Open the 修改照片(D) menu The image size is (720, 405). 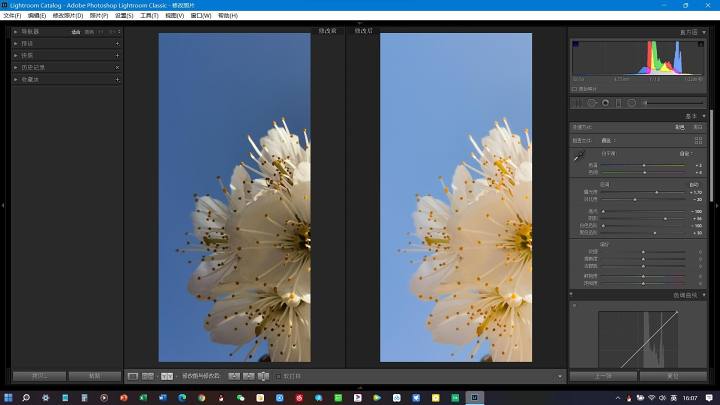pos(68,16)
